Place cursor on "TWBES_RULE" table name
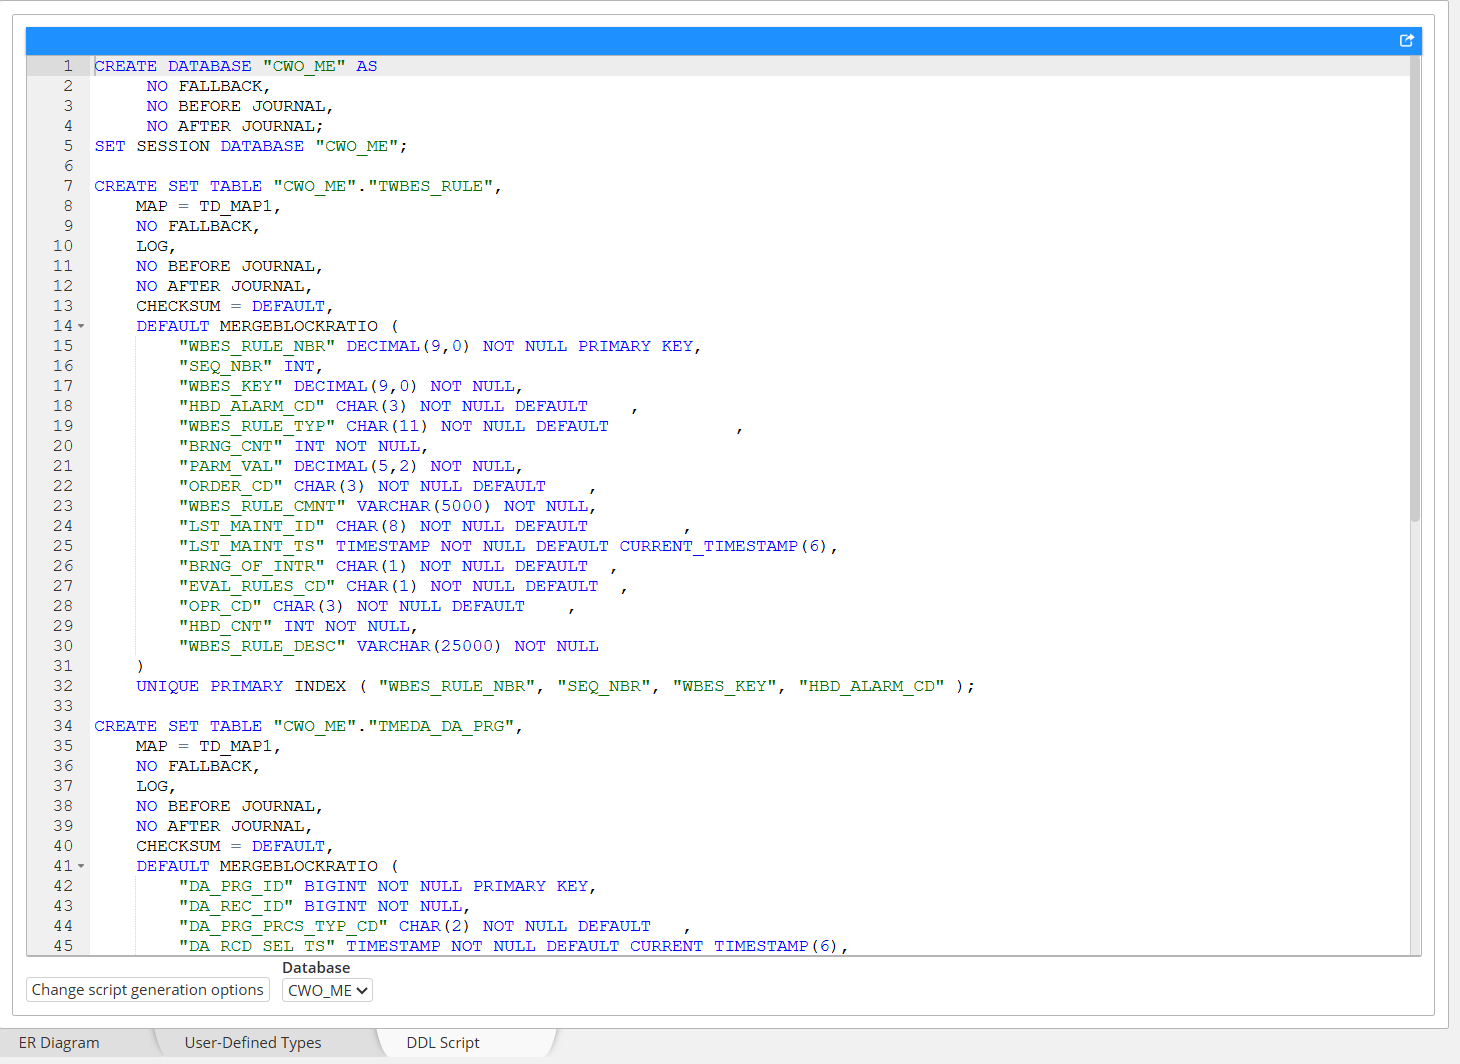 430,186
